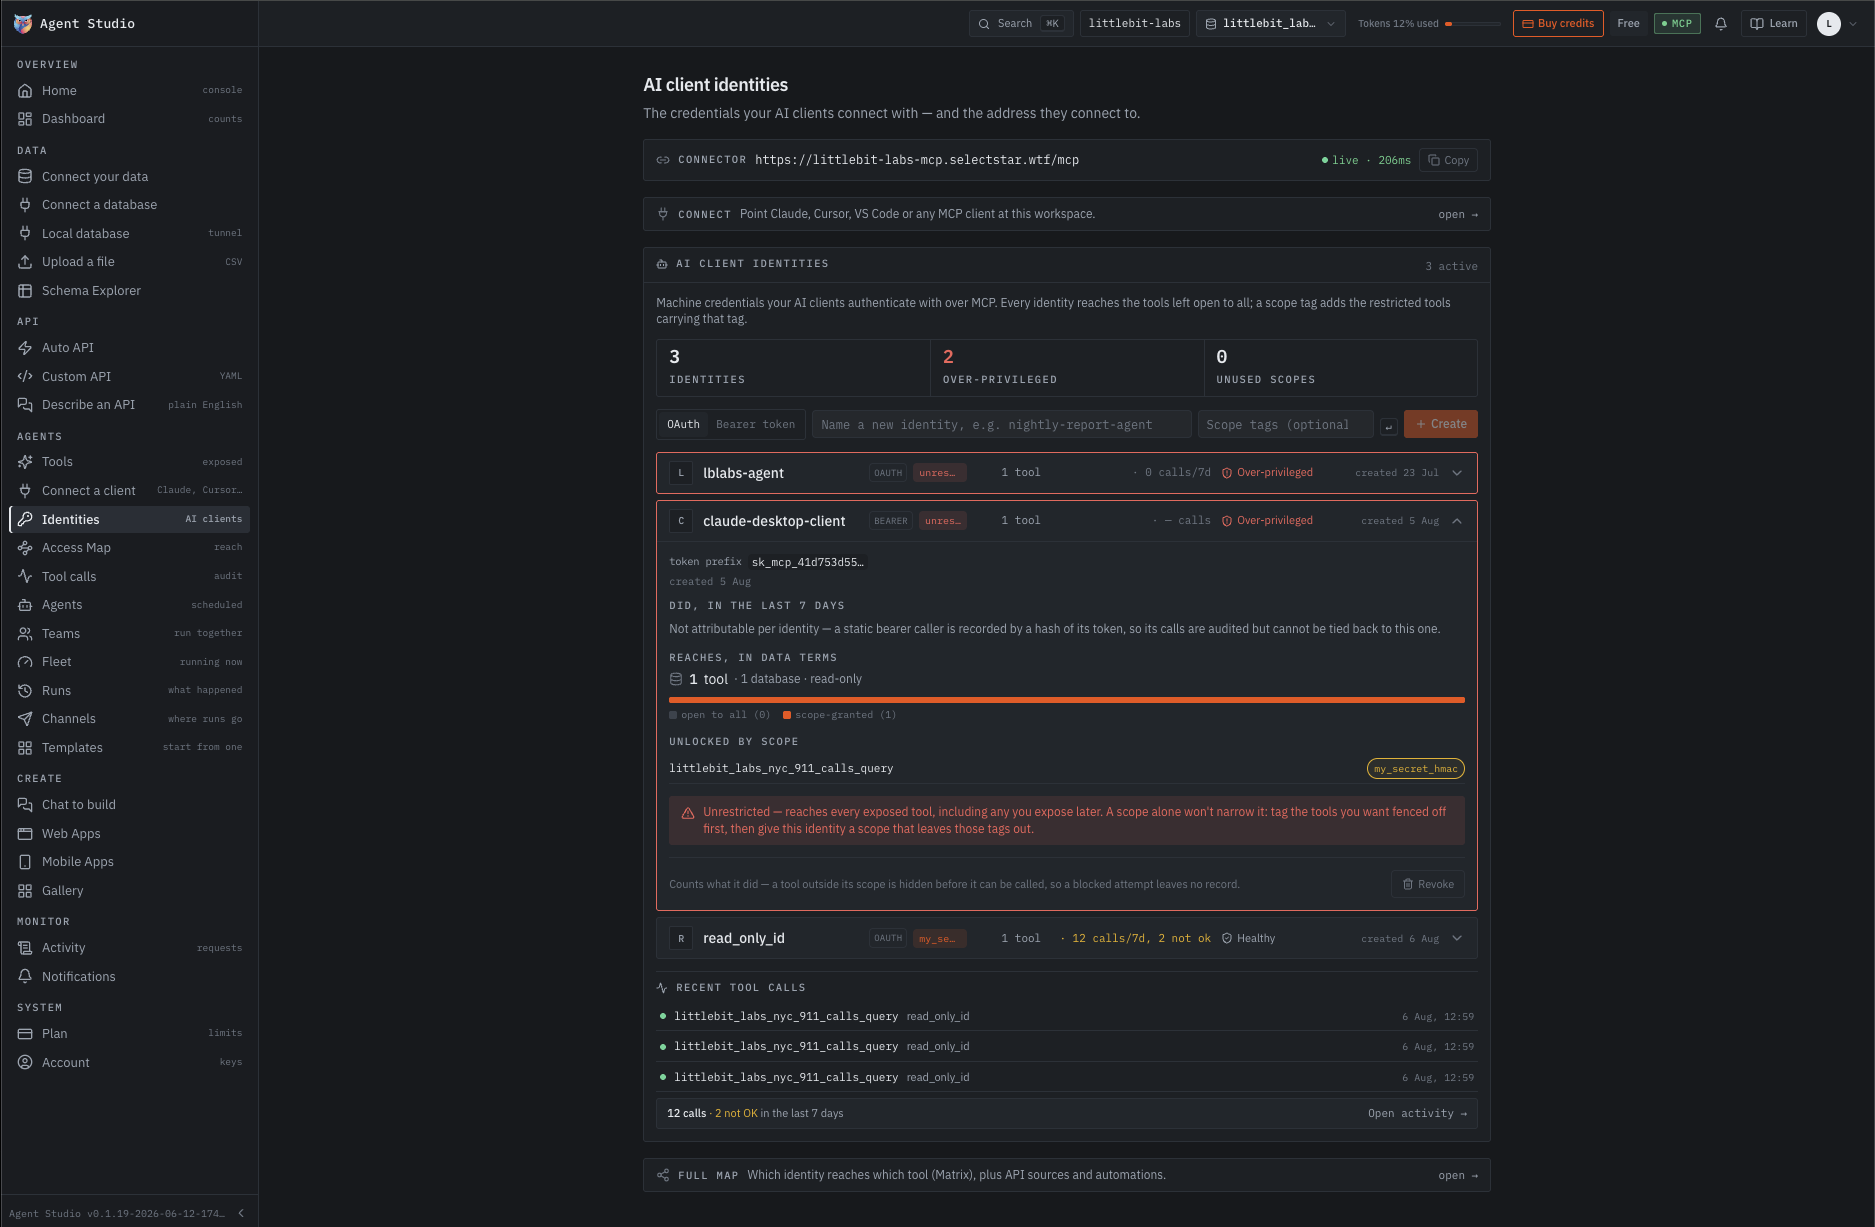The width and height of the screenshot is (1875, 1227).
Task: Collapse the claude-desktop-client identity row
Action: [x=1457, y=521]
